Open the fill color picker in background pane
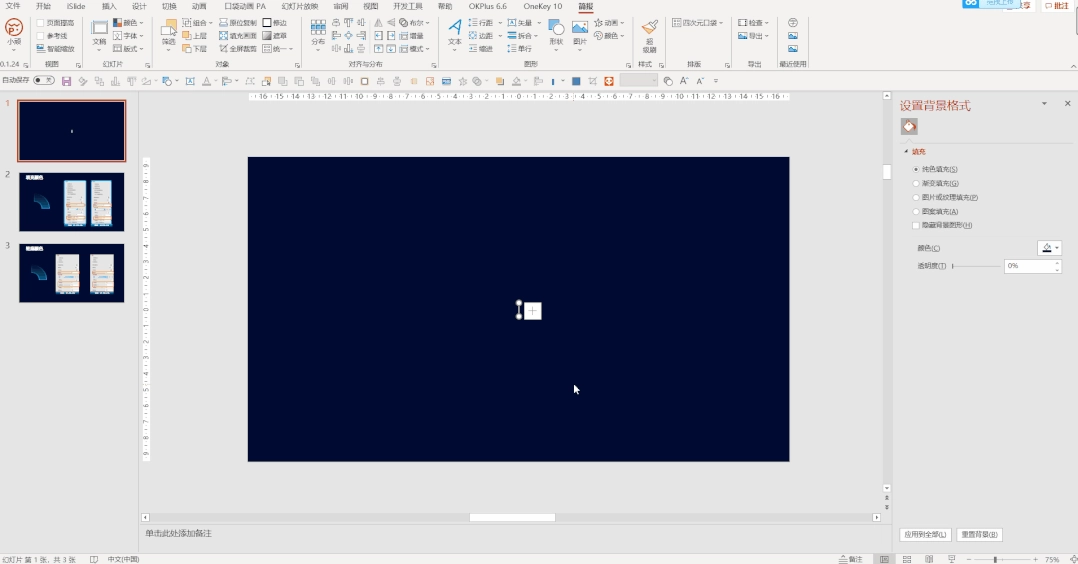 (x=1049, y=248)
